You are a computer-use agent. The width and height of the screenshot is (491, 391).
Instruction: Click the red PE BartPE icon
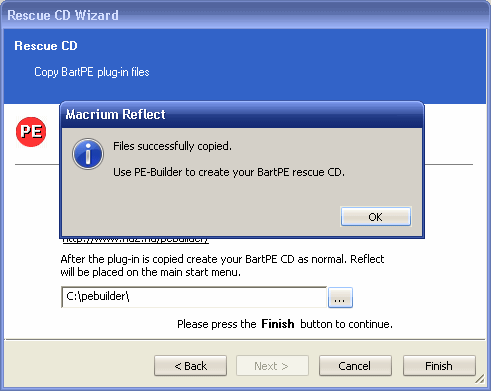[x=31, y=132]
